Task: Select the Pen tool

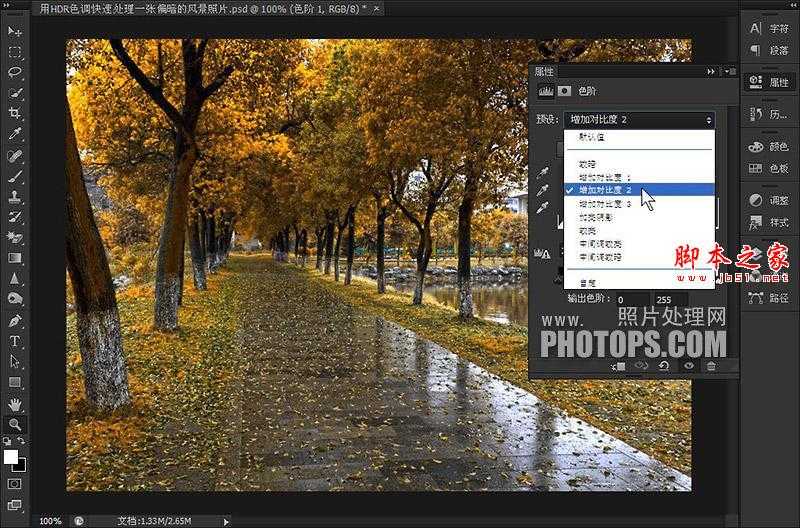Action: tap(14, 321)
